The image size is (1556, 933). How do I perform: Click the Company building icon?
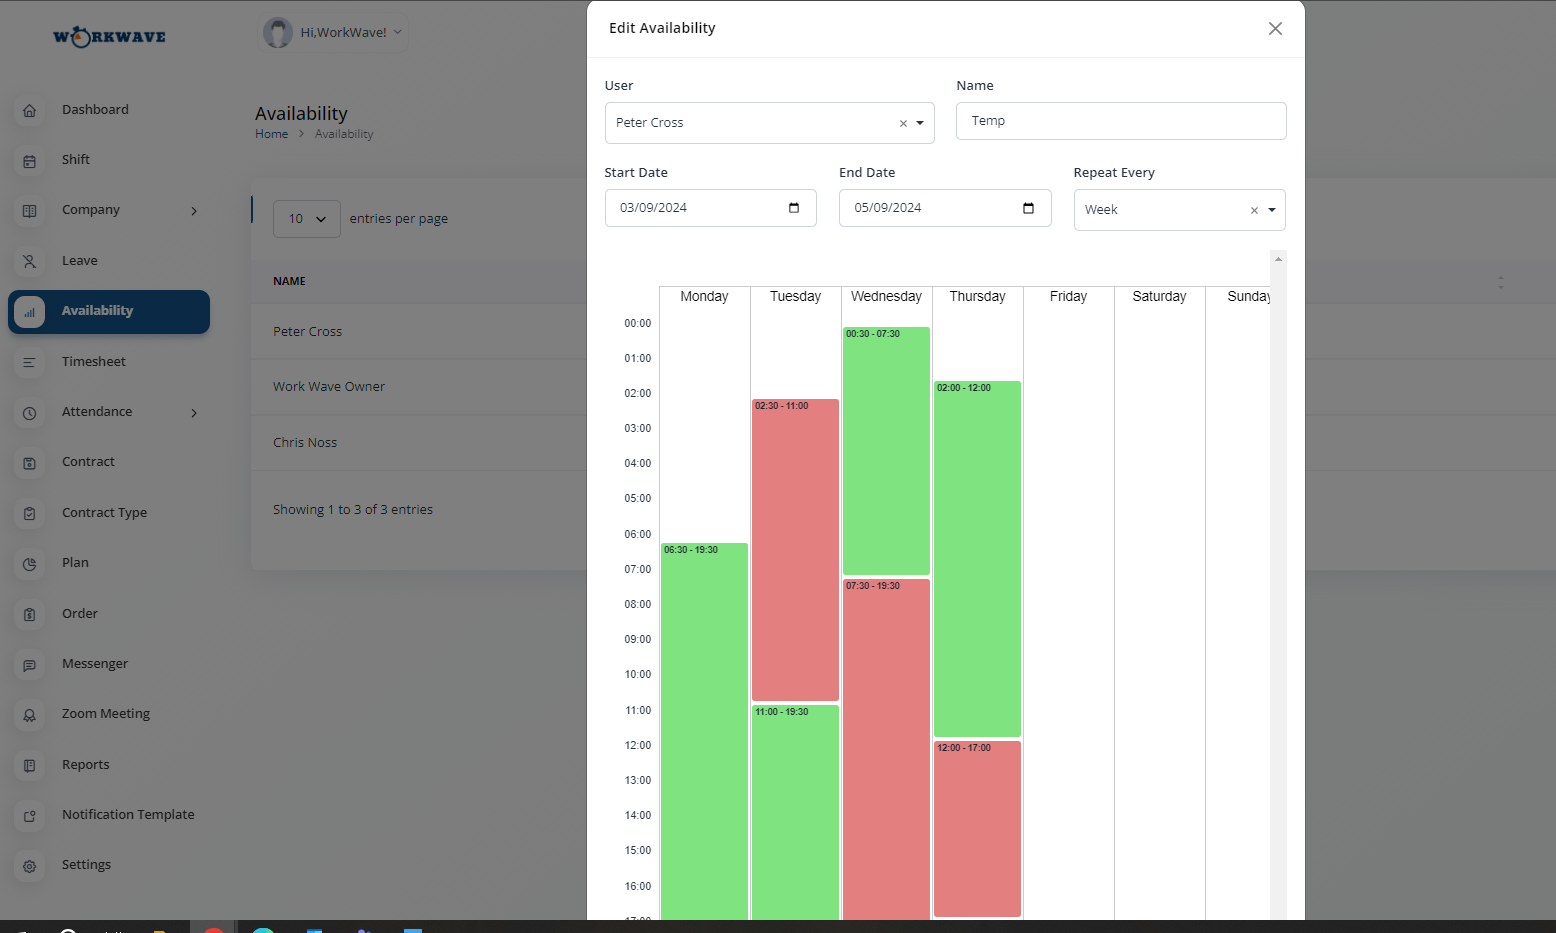(x=30, y=211)
